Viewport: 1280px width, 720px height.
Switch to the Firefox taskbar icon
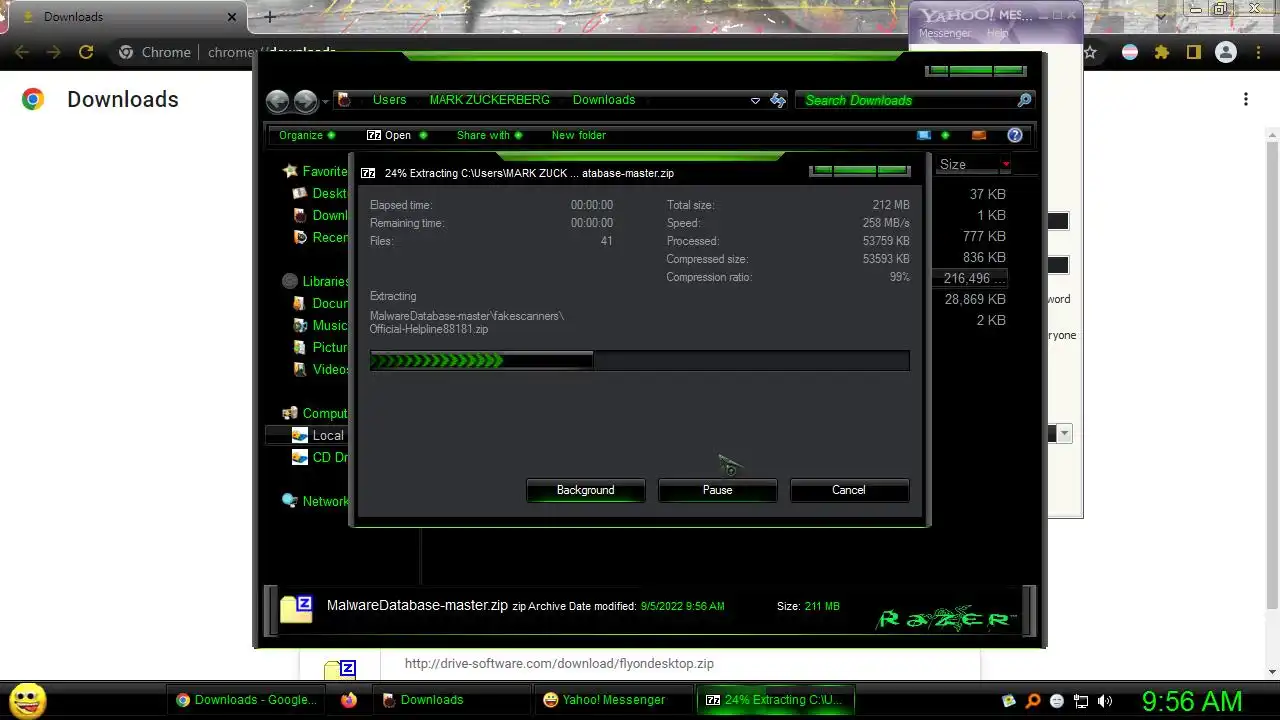point(348,700)
